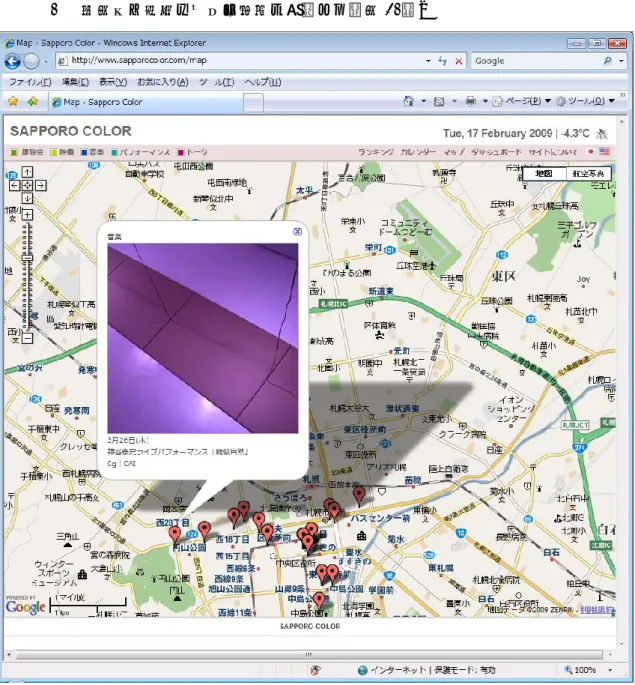Open the ランキング page link
This screenshot has height=685, width=635.
[376, 152]
